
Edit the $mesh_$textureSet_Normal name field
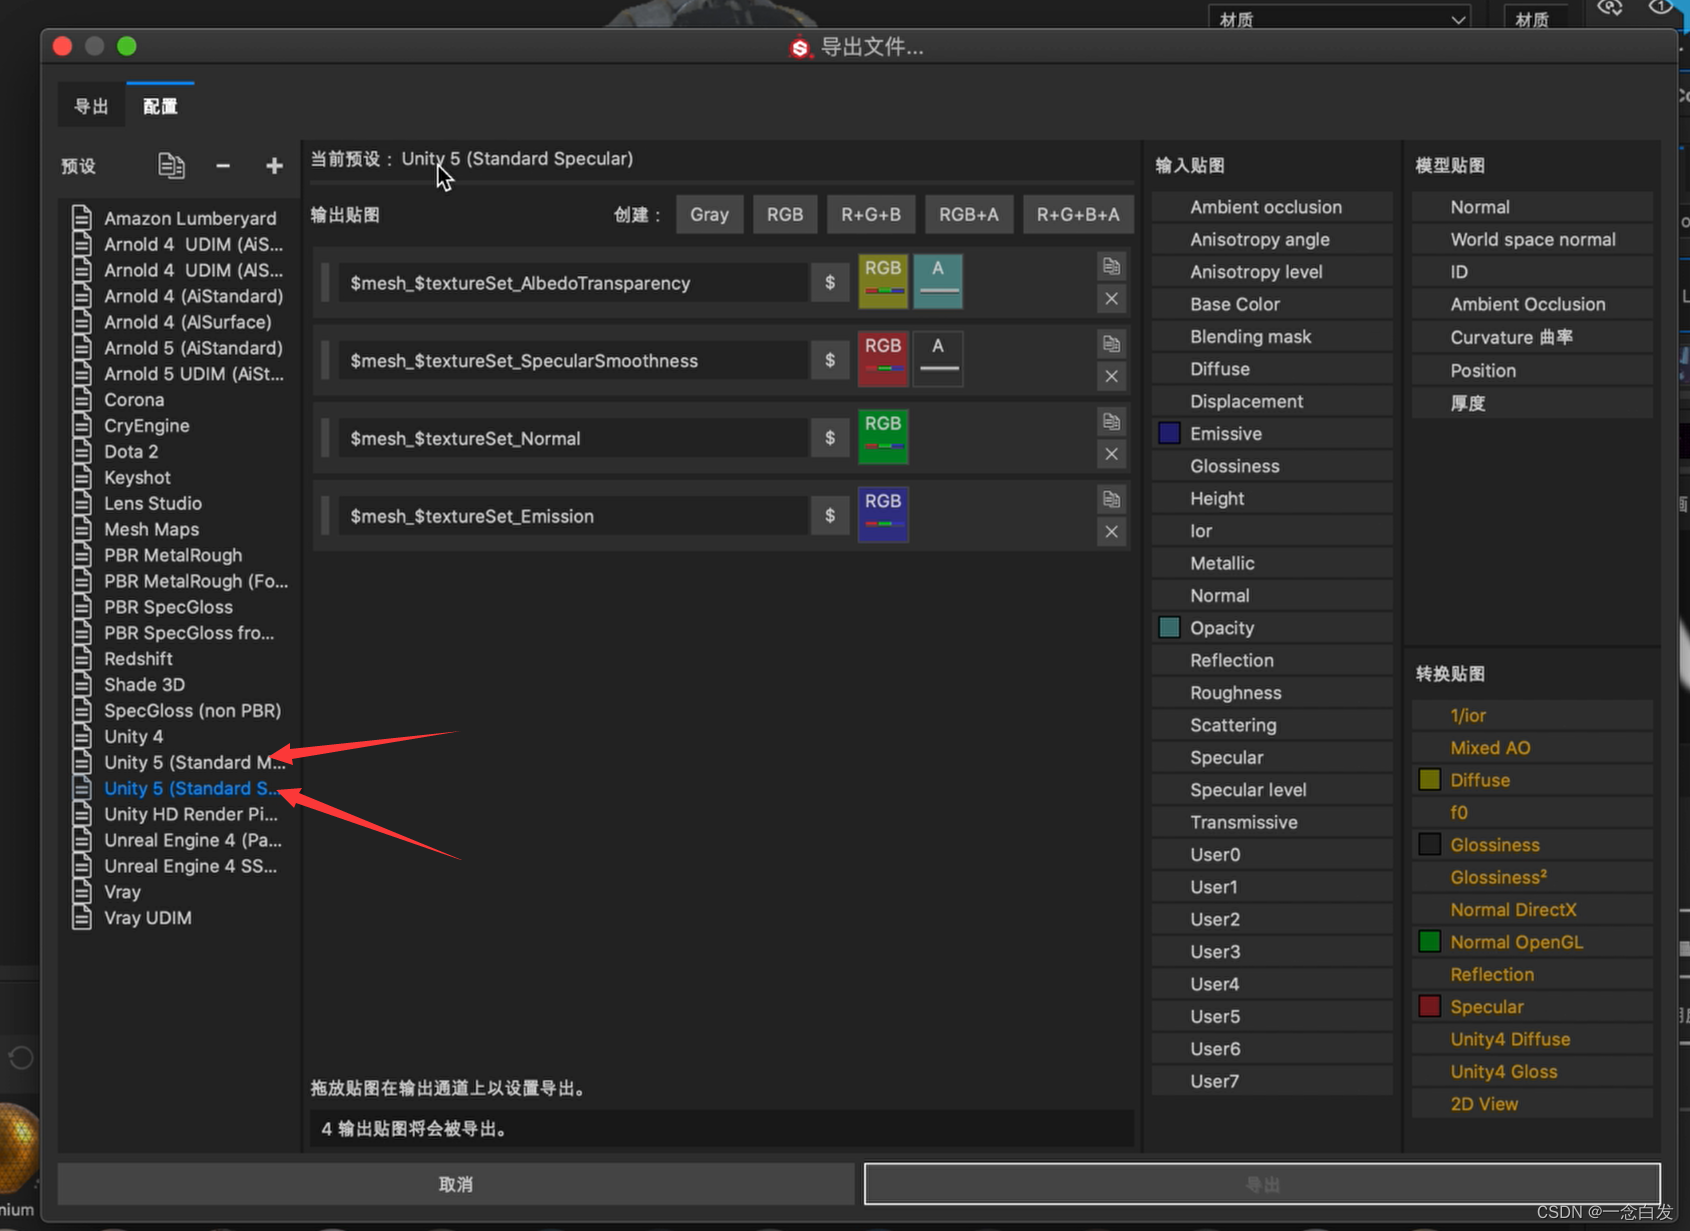pyautogui.click(x=573, y=438)
